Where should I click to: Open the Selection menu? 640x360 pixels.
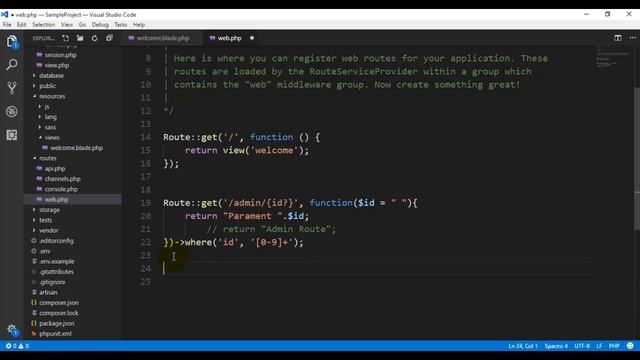pyautogui.click(x=44, y=24)
